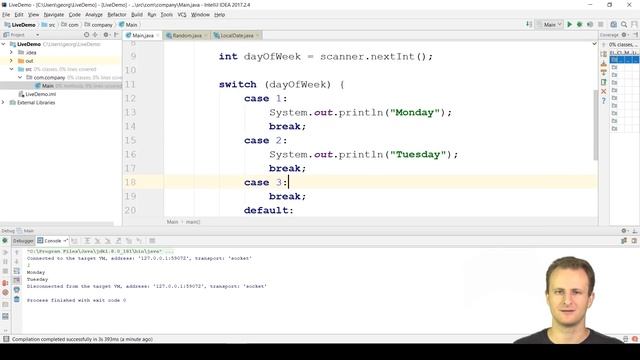Switch to the Random.java tab

coord(186,36)
